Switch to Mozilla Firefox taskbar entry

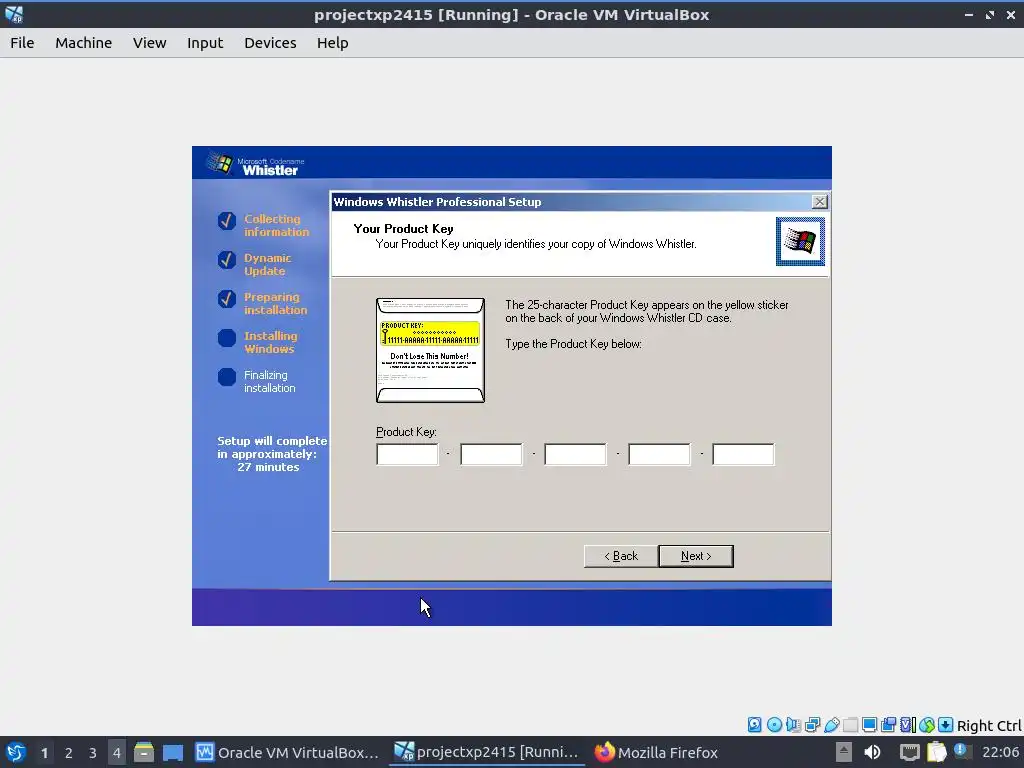coord(656,752)
